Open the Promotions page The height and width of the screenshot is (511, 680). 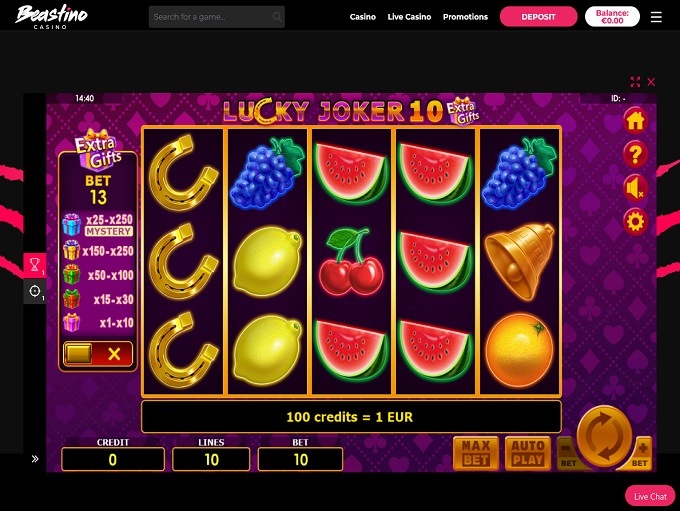click(x=465, y=17)
